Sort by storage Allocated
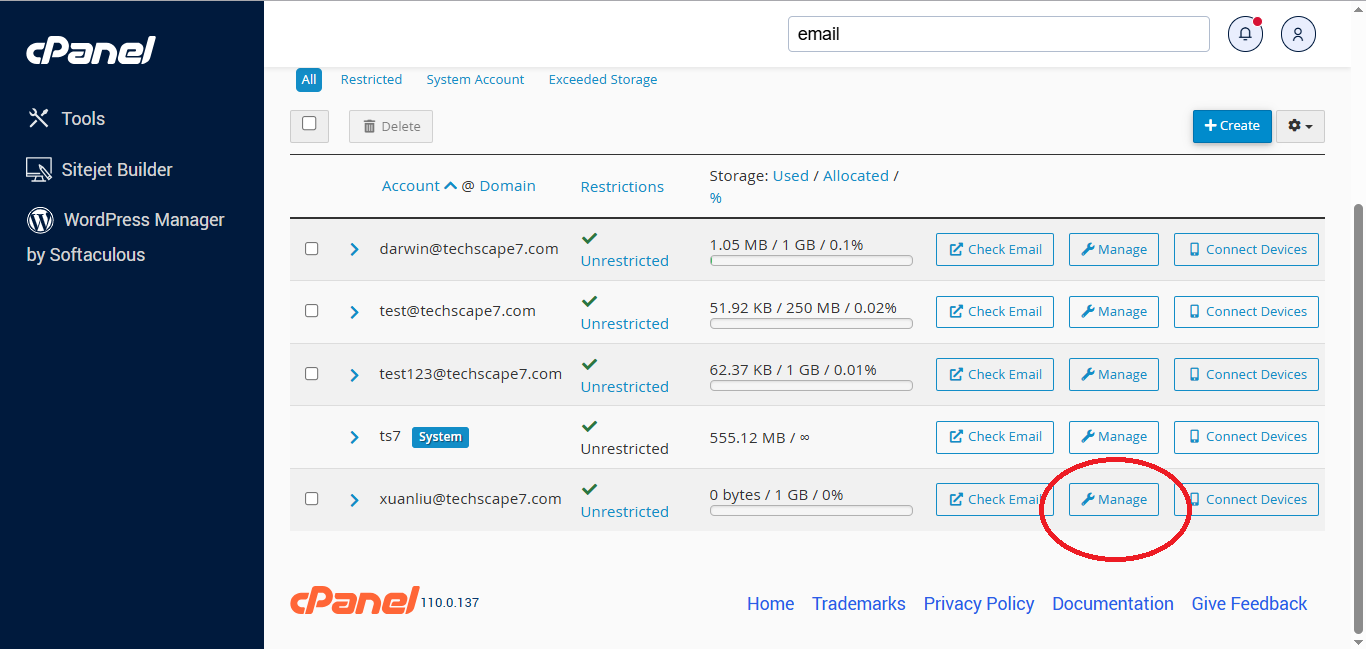Viewport: 1366px width, 651px height. 856,175
